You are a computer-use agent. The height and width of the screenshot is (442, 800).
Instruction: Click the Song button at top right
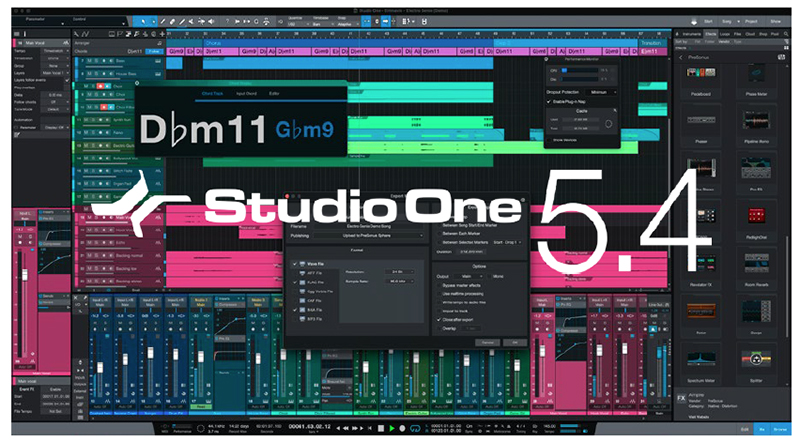727,21
